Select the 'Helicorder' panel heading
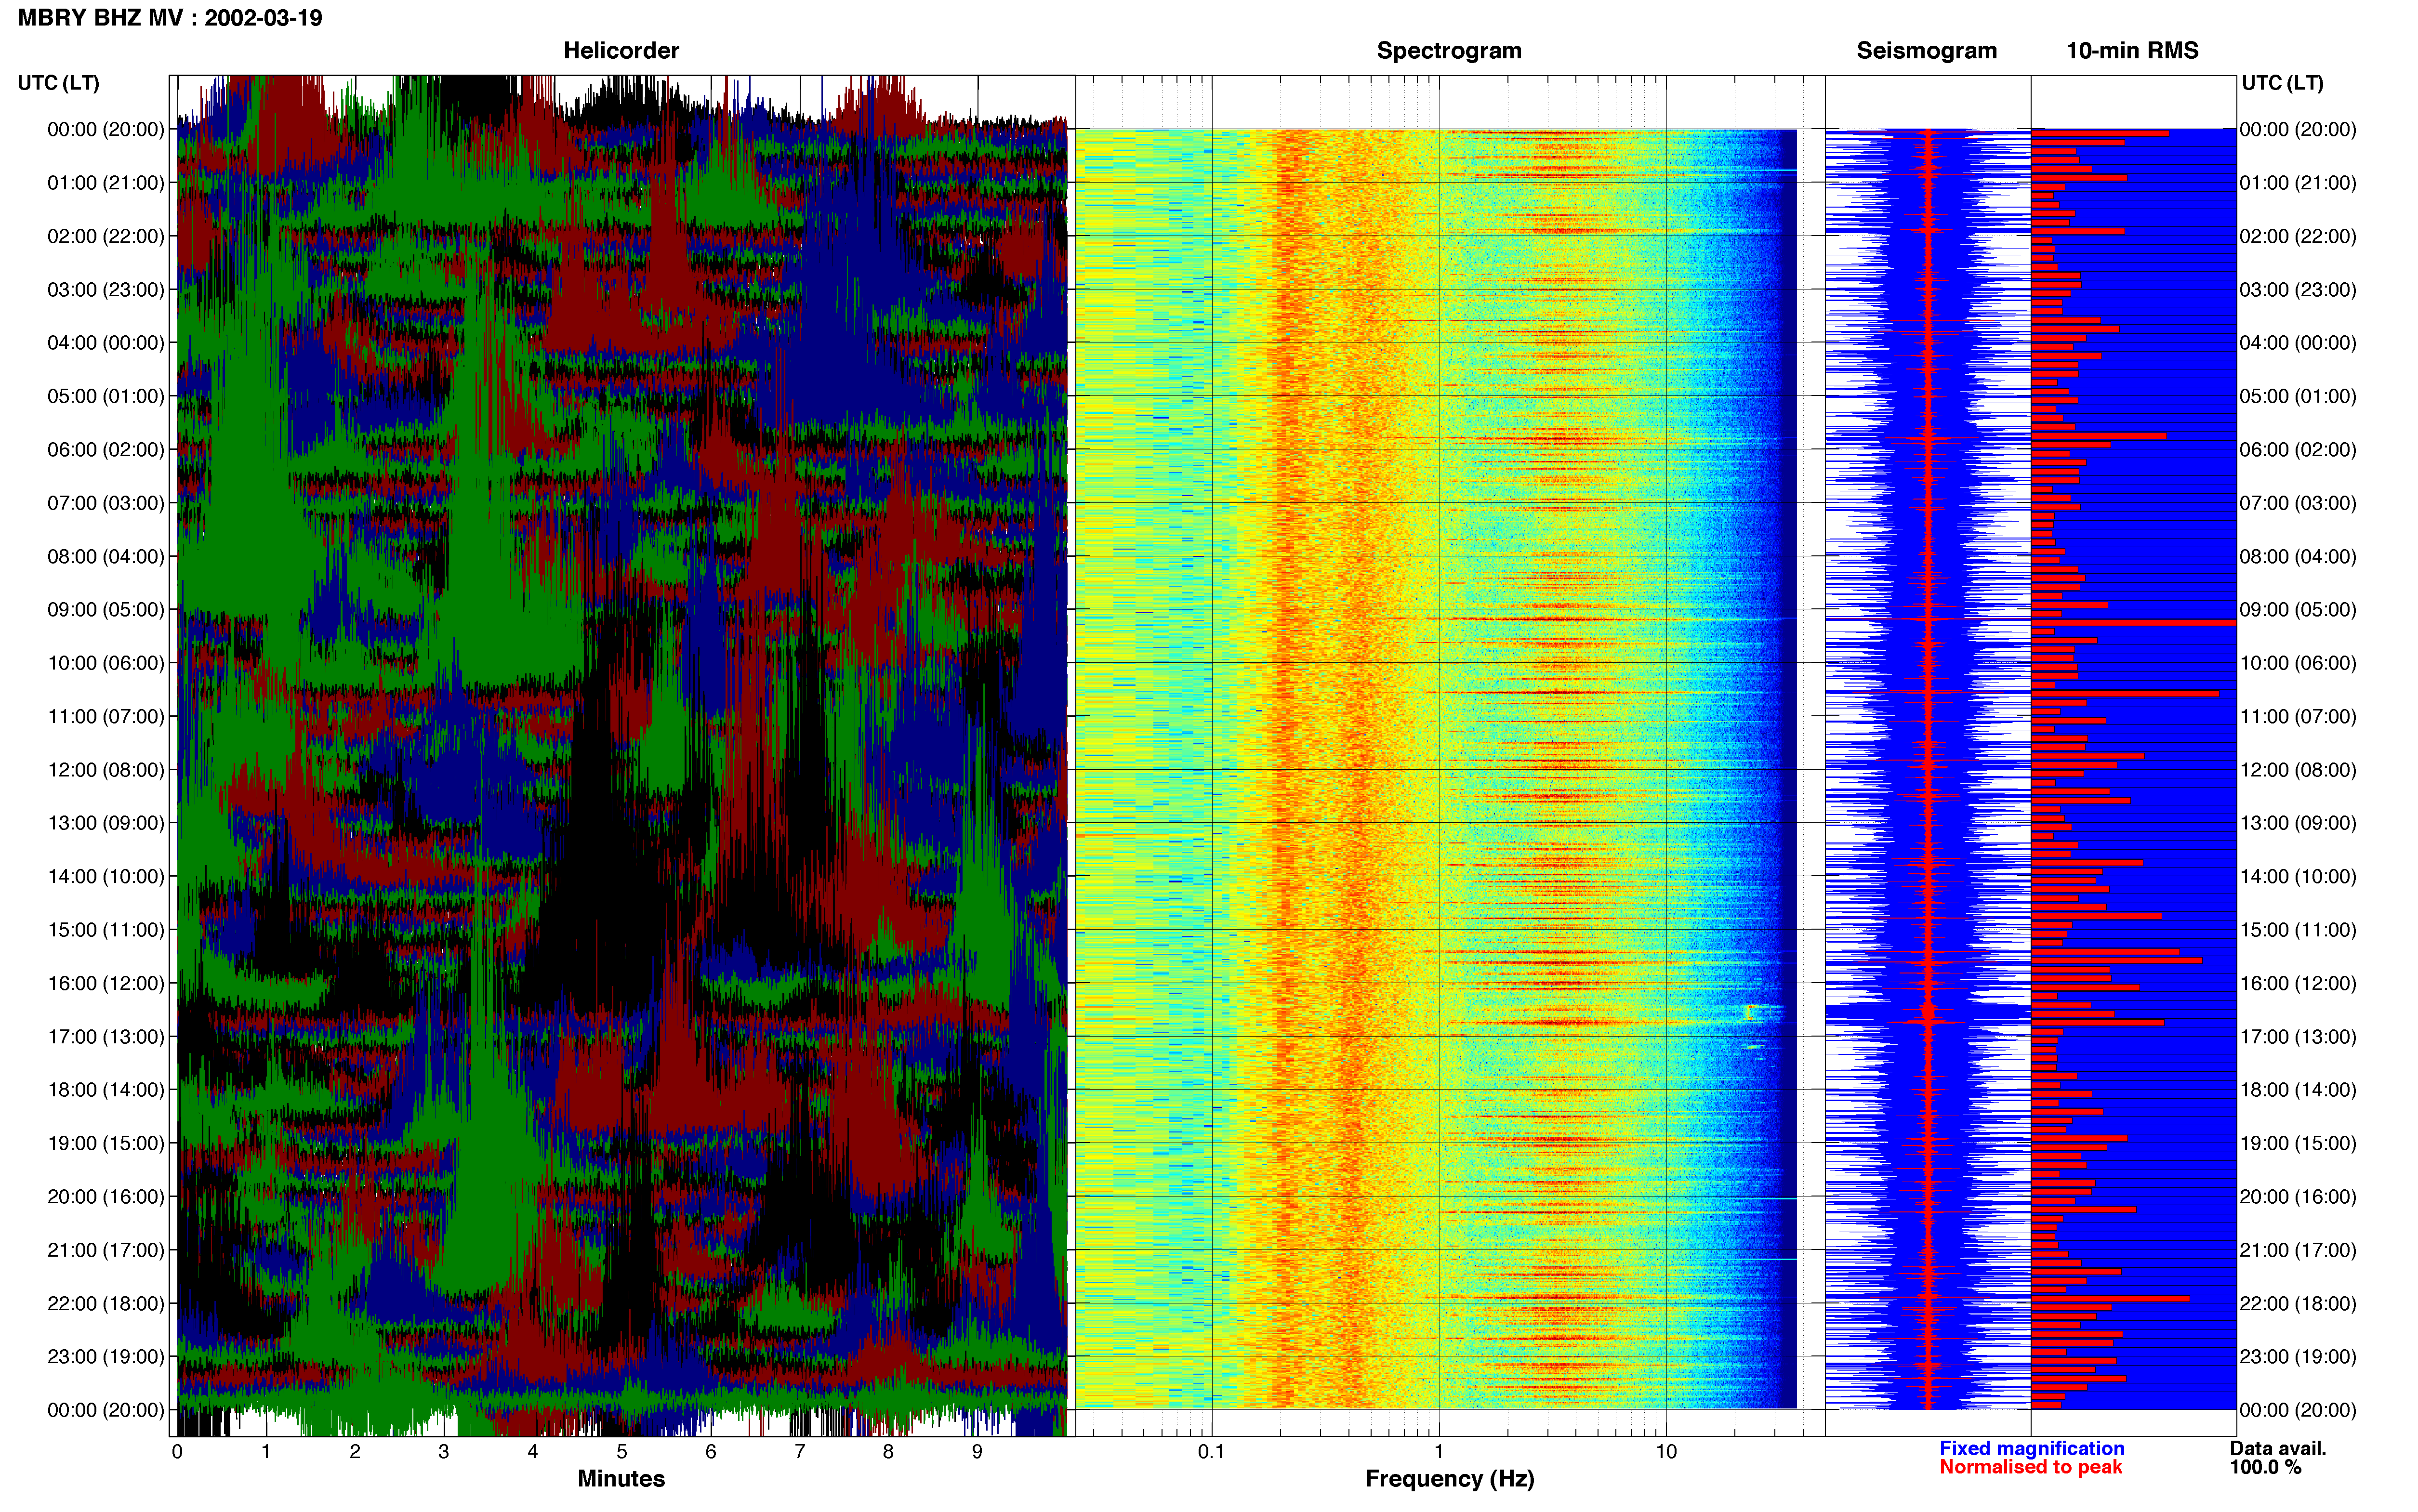 coord(621,50)
